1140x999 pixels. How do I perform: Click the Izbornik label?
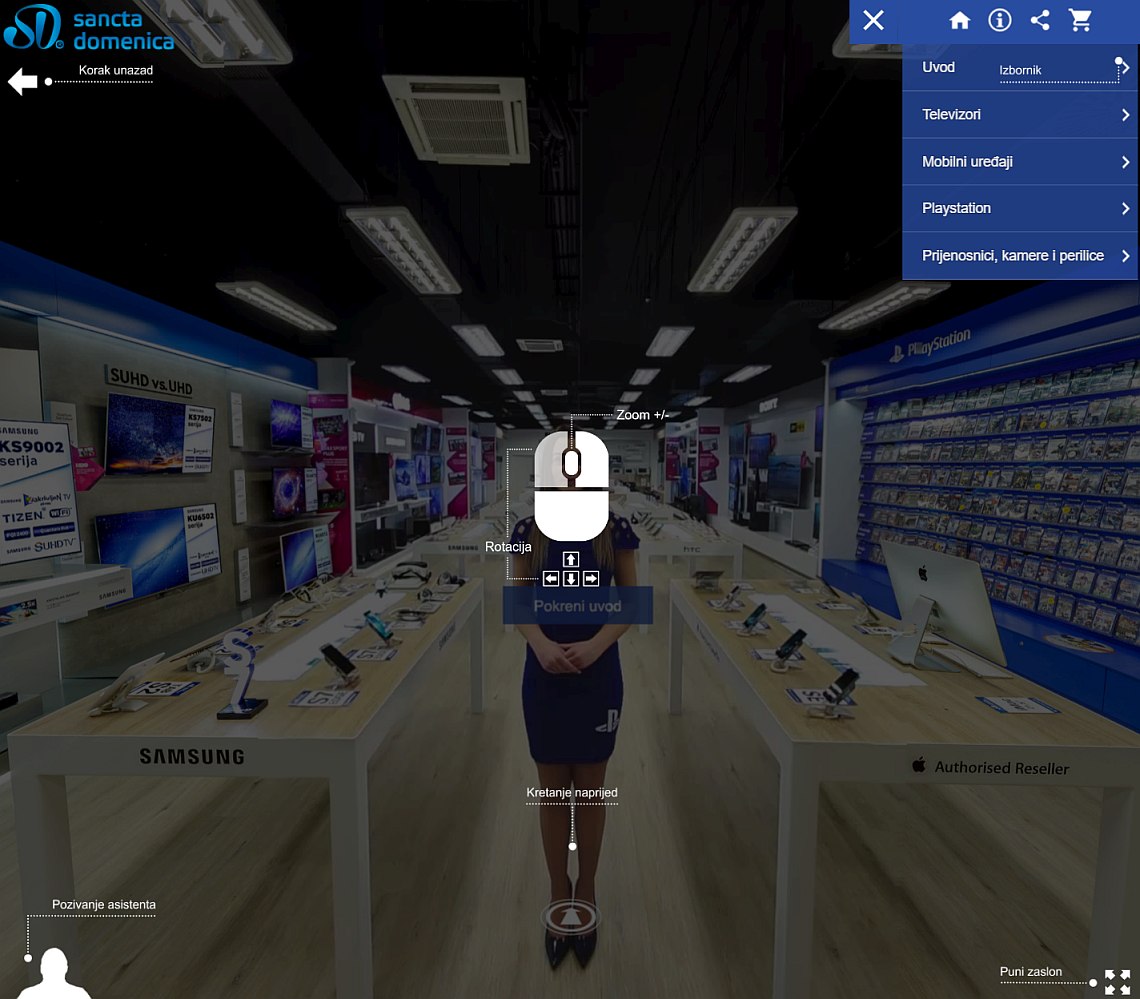point(1020,71)
